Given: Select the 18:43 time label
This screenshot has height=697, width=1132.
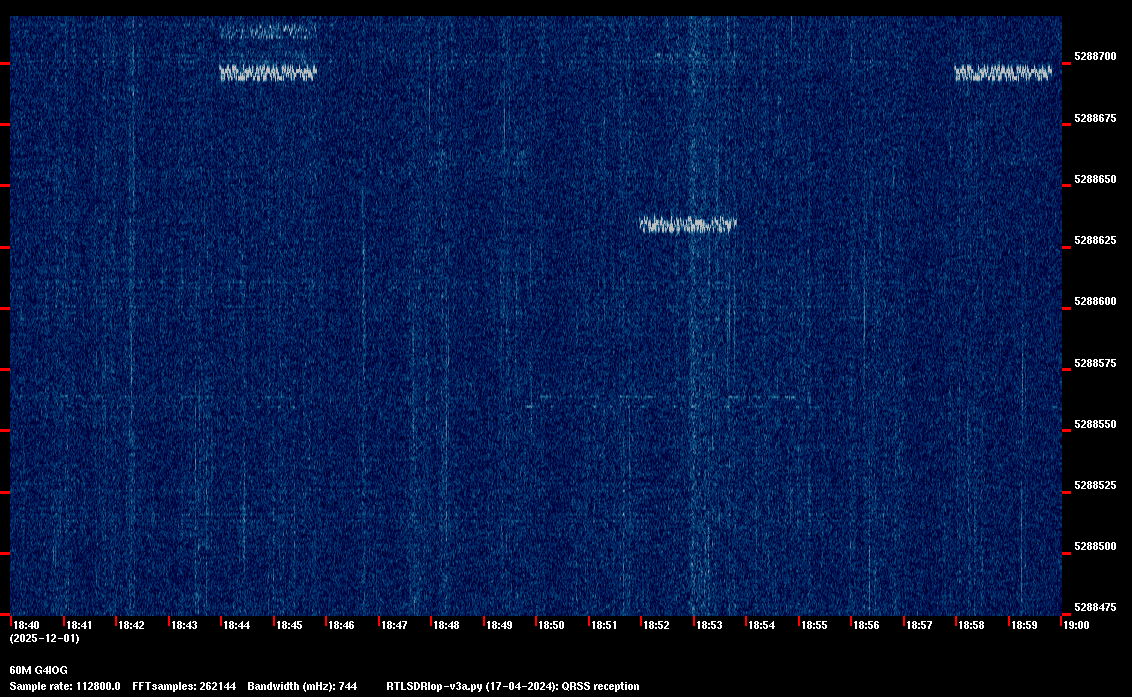Looking at the screenshot, I should pos(184,625).
